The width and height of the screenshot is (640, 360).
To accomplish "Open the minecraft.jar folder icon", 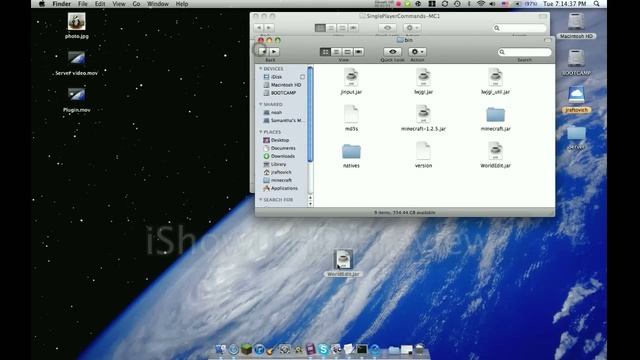I will tap(496, 115).
